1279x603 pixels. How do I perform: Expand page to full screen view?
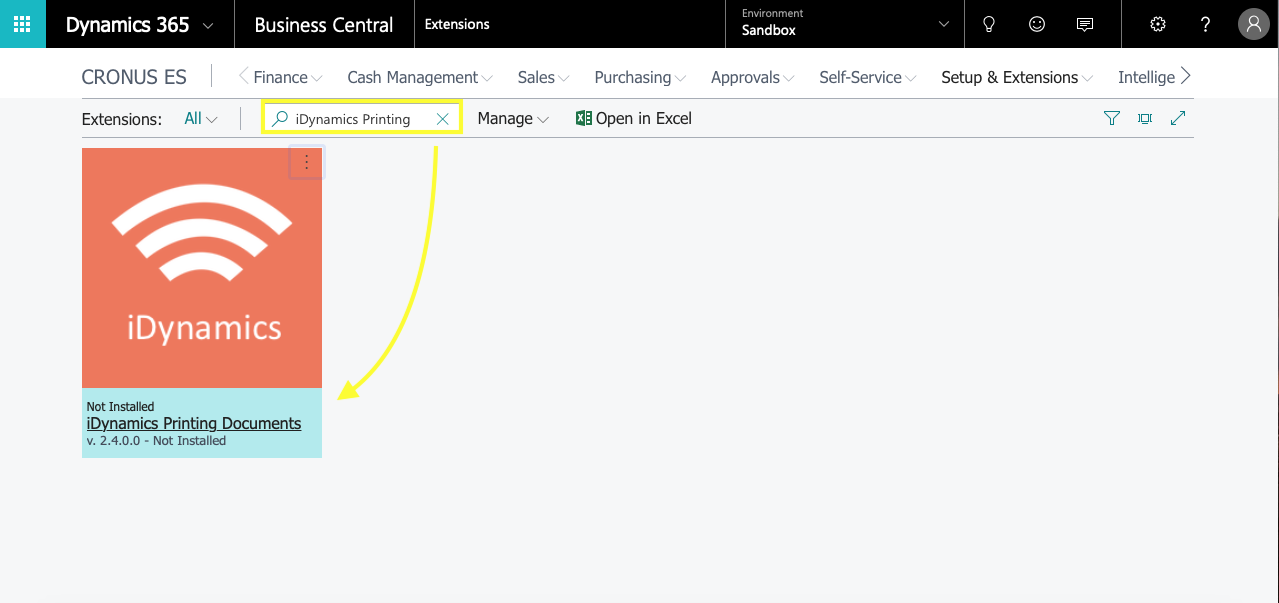pos(1178,118)
